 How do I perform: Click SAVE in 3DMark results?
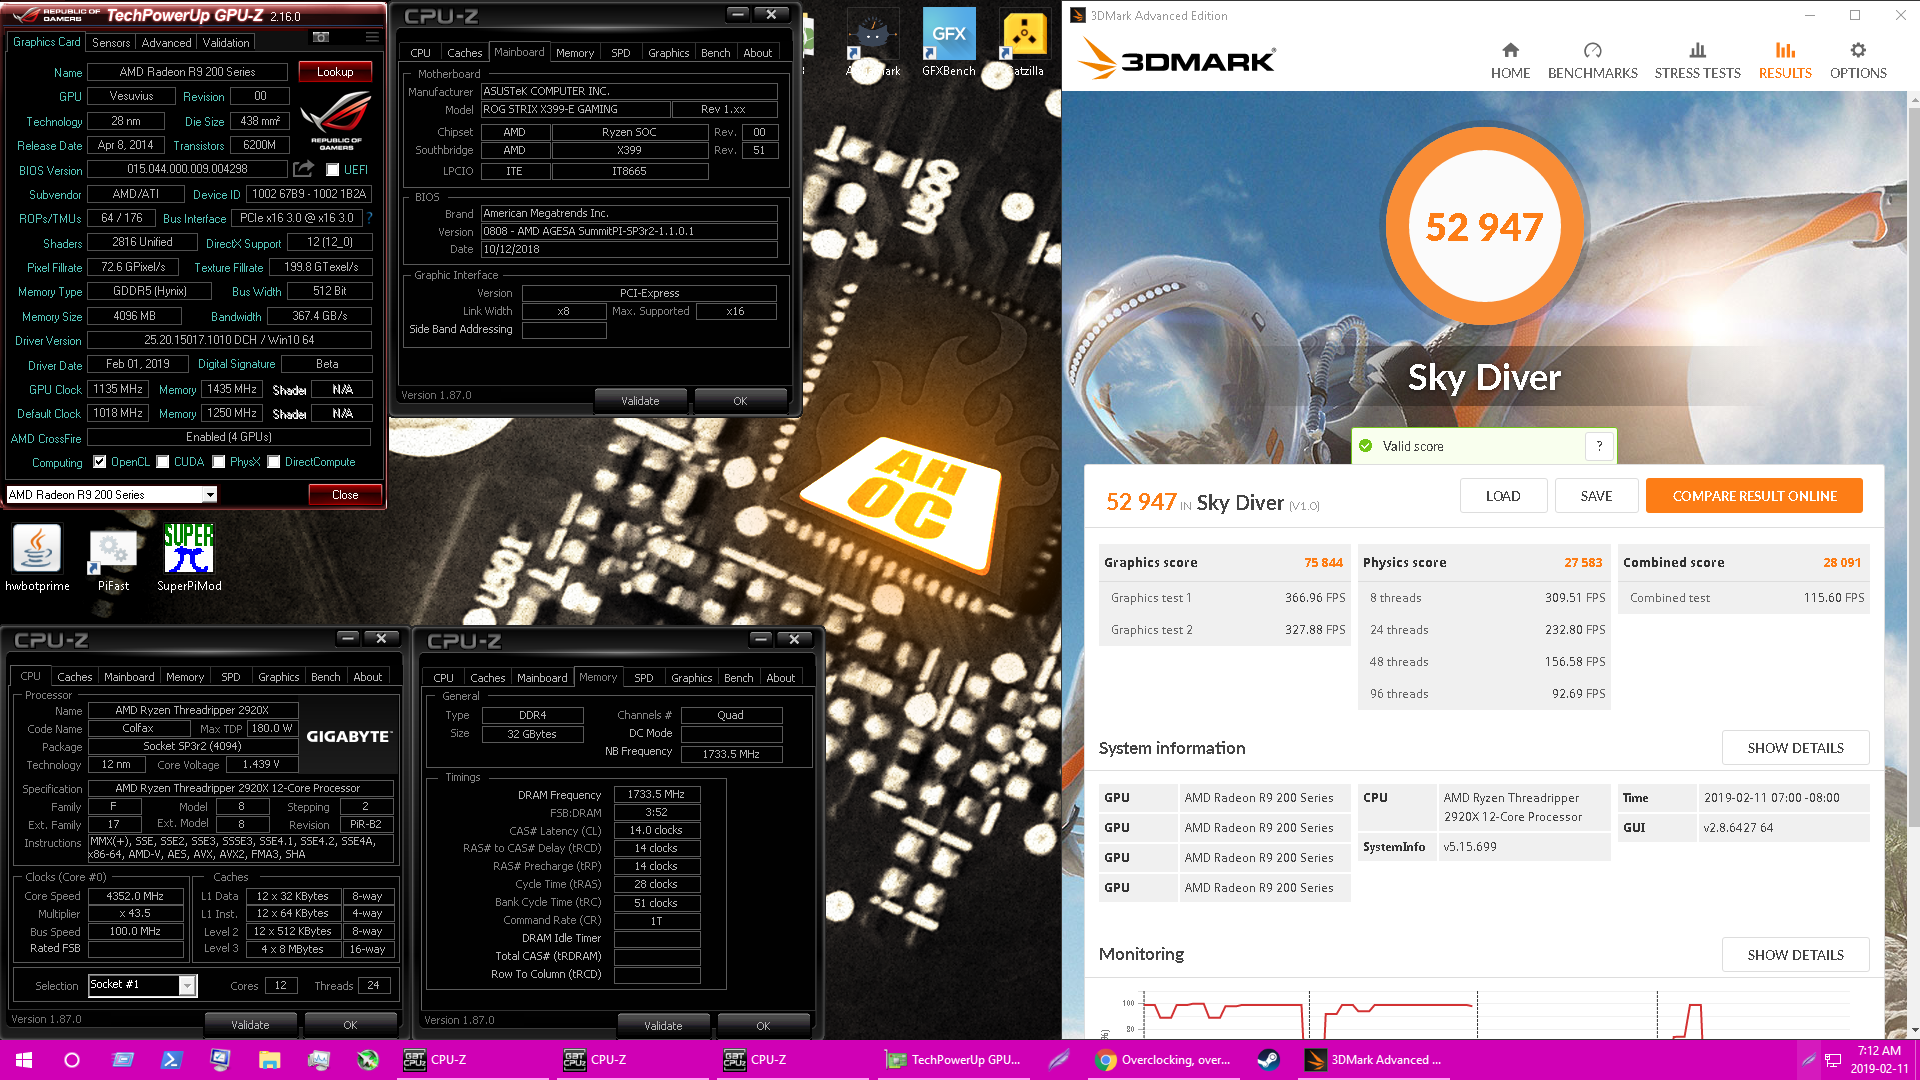click(x=1596, y=496)
